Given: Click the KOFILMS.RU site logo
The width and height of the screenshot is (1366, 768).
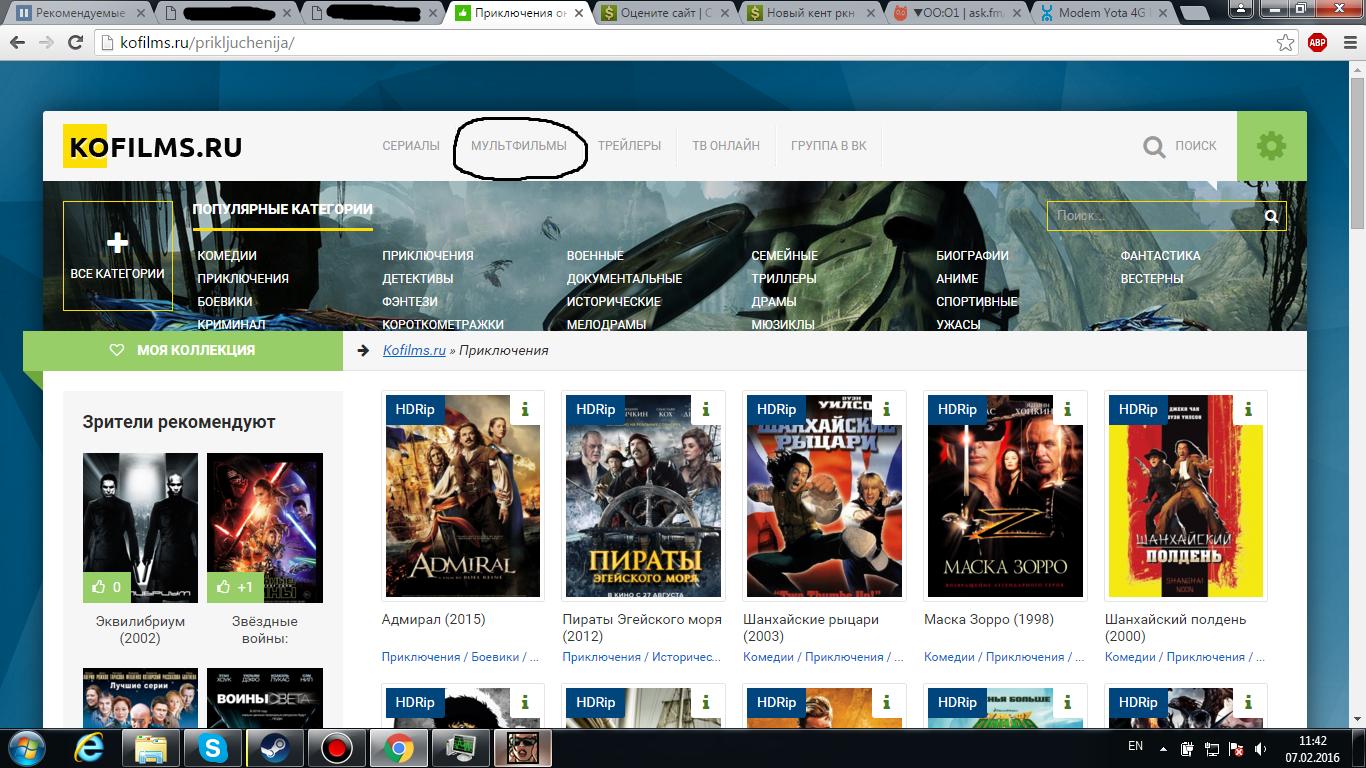Looking at the screenshot, I should point(153,147).
